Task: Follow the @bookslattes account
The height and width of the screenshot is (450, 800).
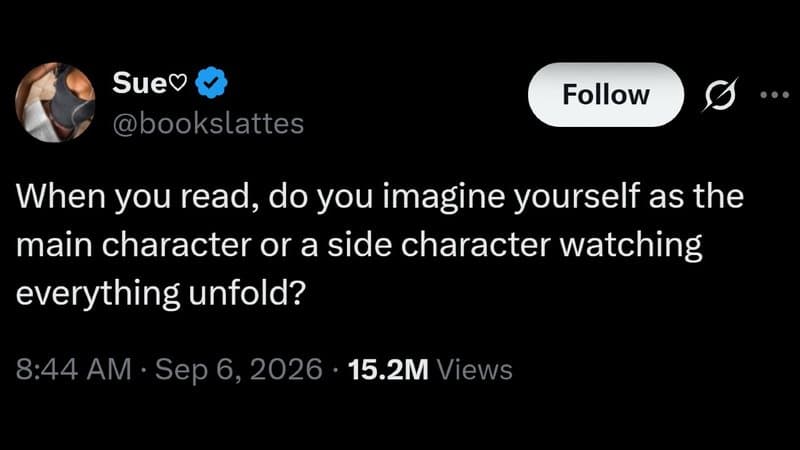Action: pos(606,95)
